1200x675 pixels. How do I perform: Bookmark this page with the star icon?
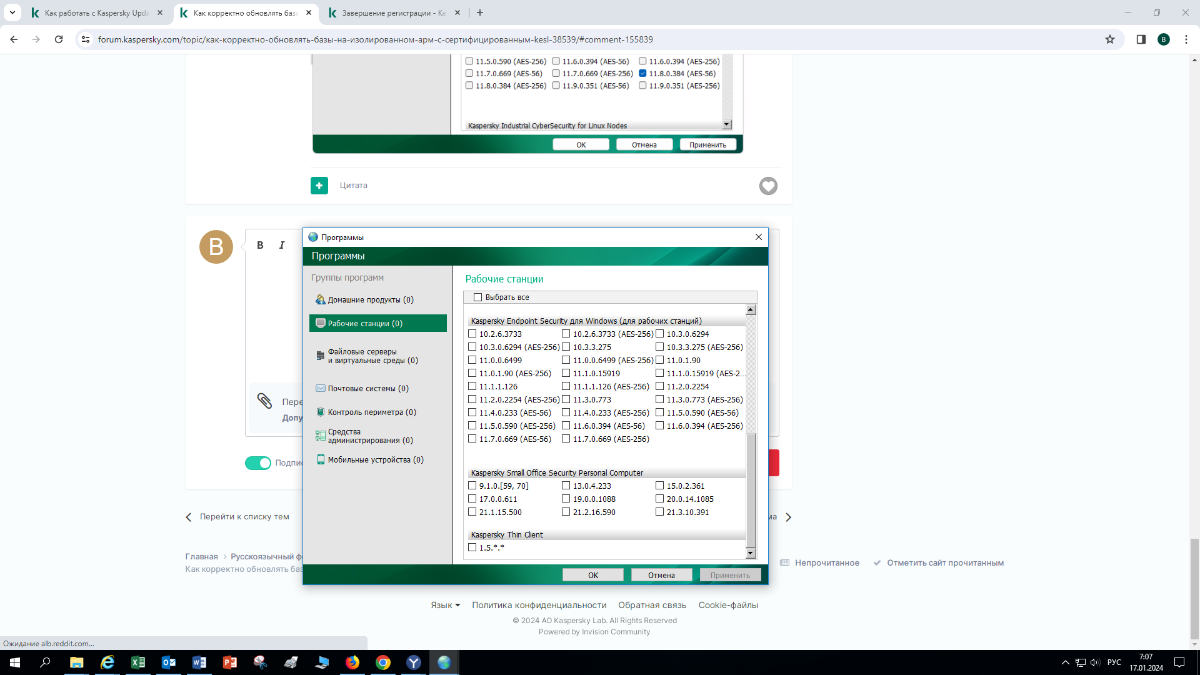(1110, 39)
